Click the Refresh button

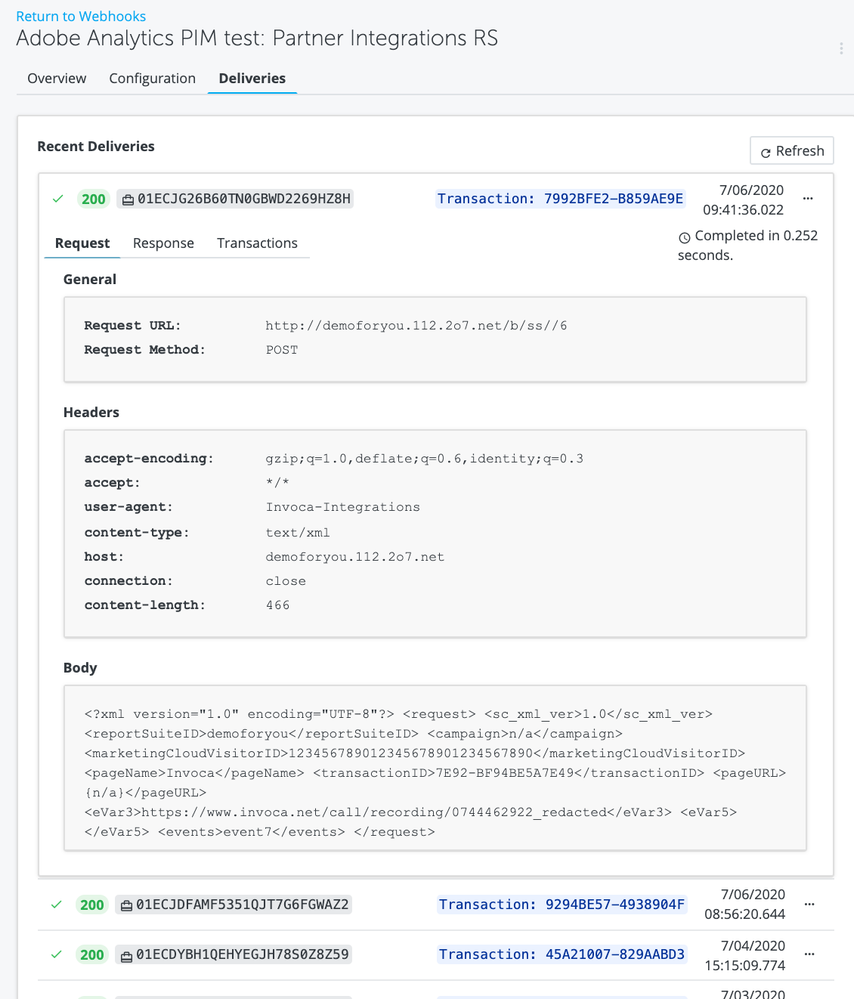coord(791,151)
